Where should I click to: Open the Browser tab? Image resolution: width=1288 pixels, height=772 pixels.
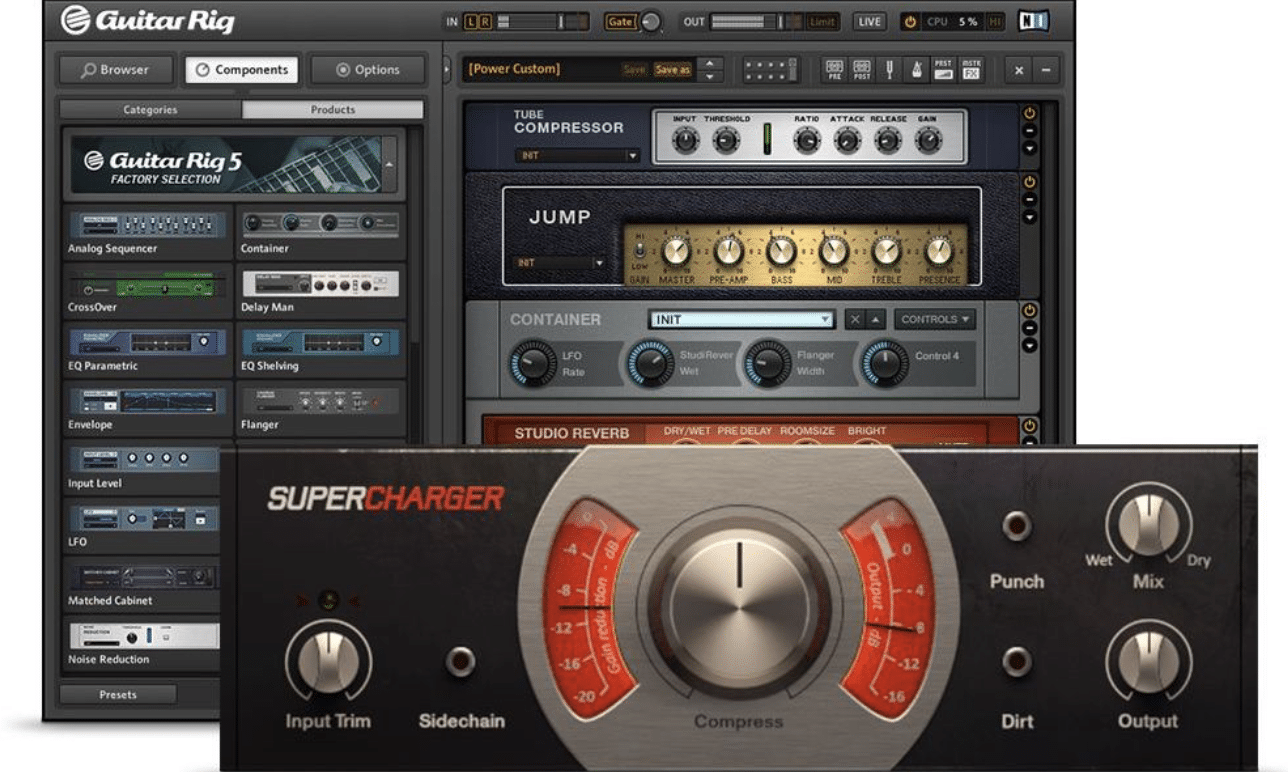(116, 70)
